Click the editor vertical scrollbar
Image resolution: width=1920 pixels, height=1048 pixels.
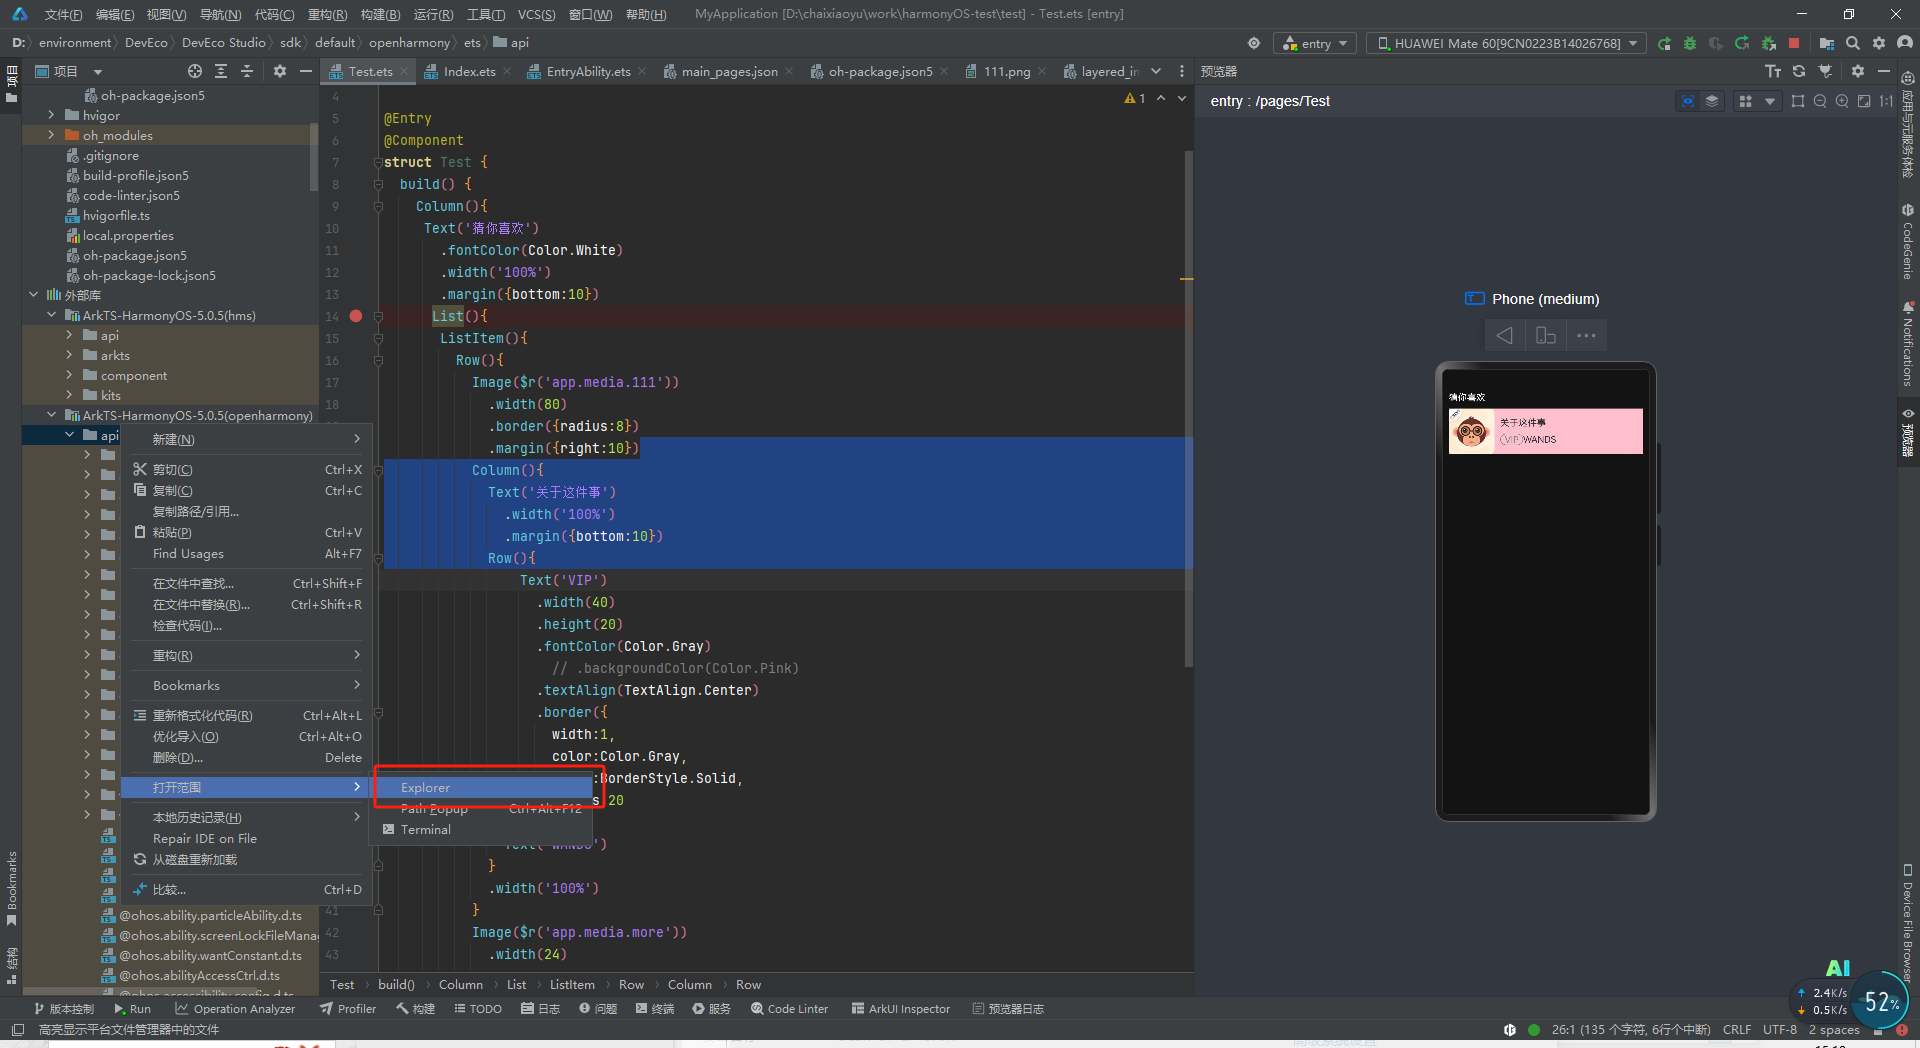(x=1188, y=408)
